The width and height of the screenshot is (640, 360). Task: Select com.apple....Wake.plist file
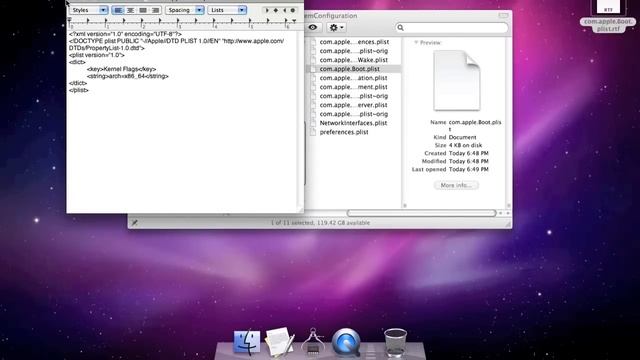(354, 60)
